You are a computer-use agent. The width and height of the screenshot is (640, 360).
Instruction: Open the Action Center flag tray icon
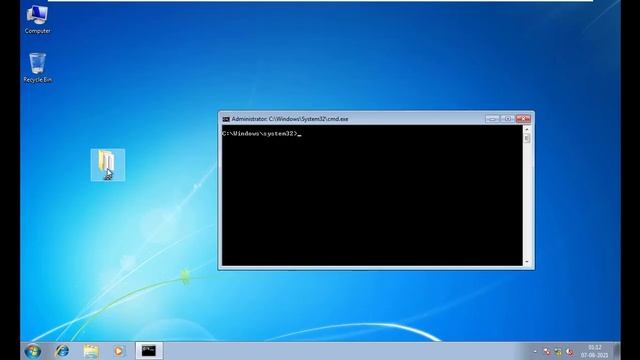547,351
